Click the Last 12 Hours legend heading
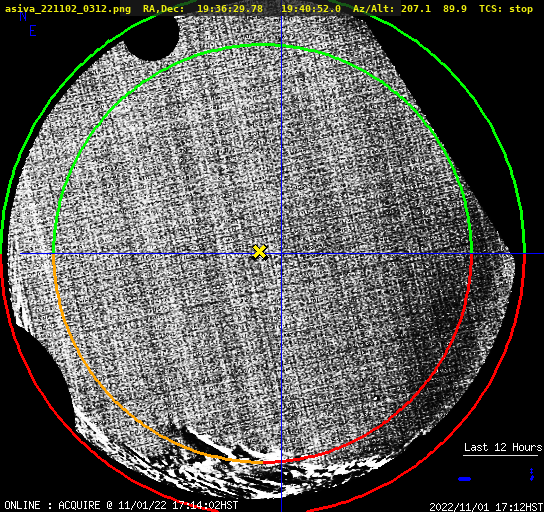 pos(503,447)
